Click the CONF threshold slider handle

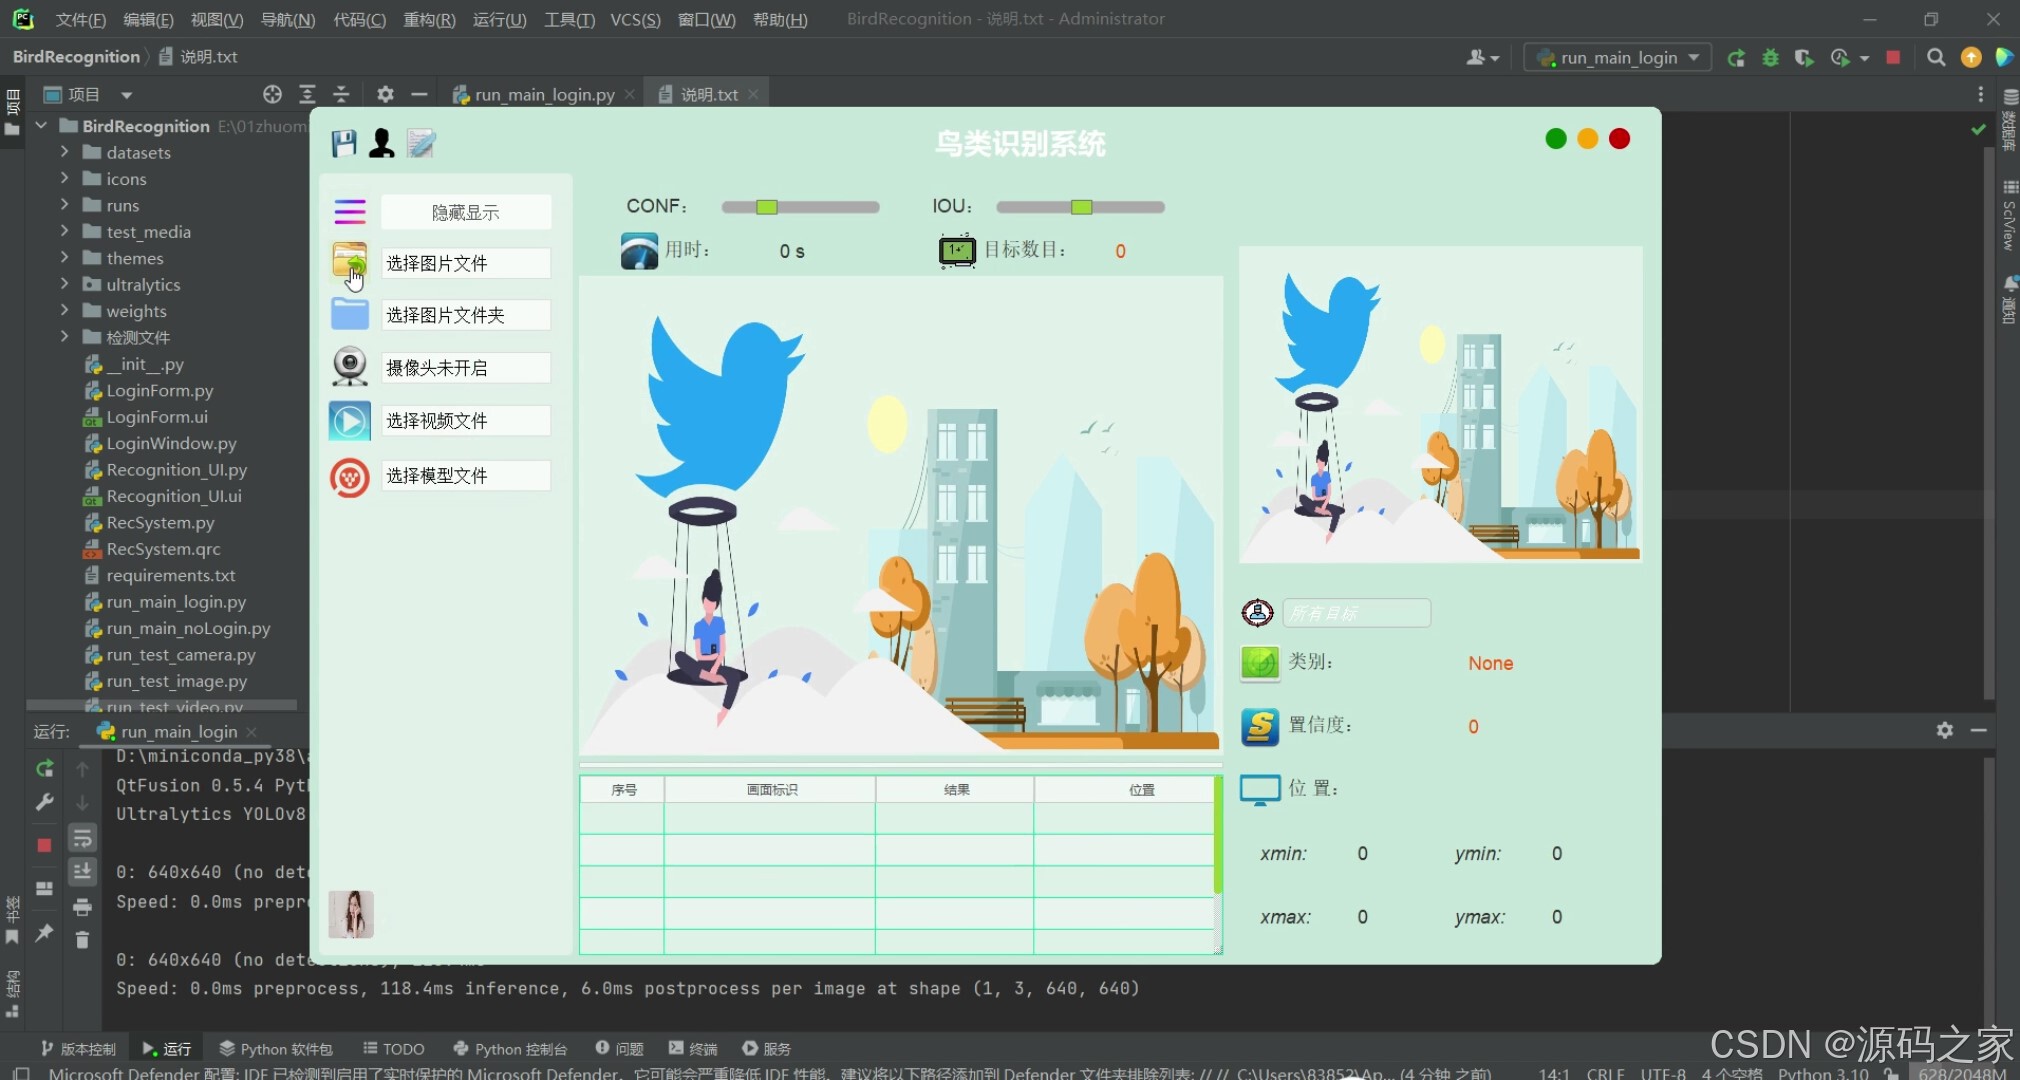pyautogui.click(x=767, y=207)
